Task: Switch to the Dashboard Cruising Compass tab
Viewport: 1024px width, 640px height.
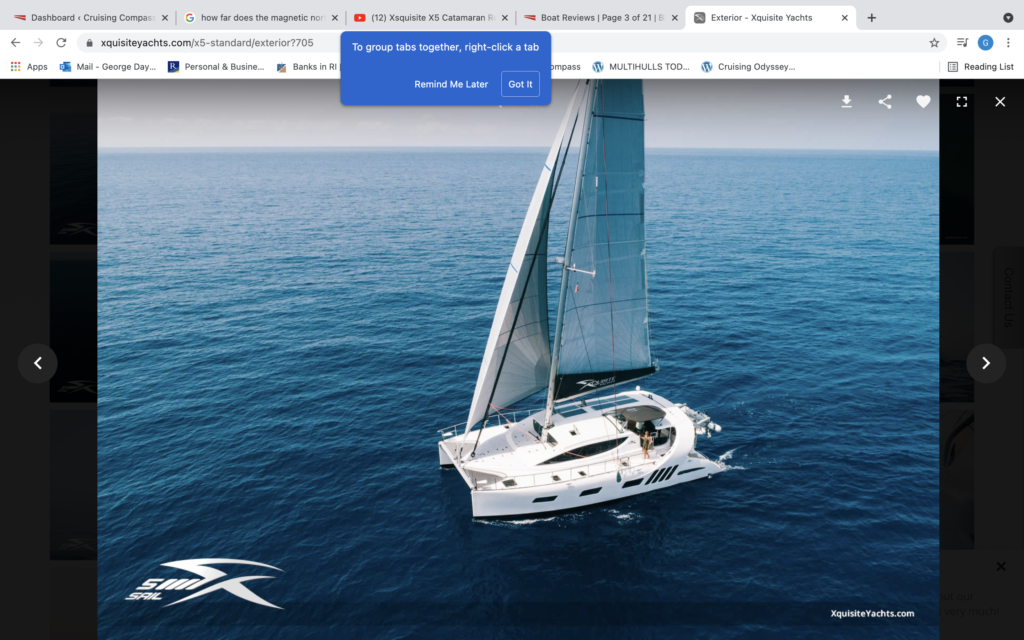Action: tap(90, 18)
